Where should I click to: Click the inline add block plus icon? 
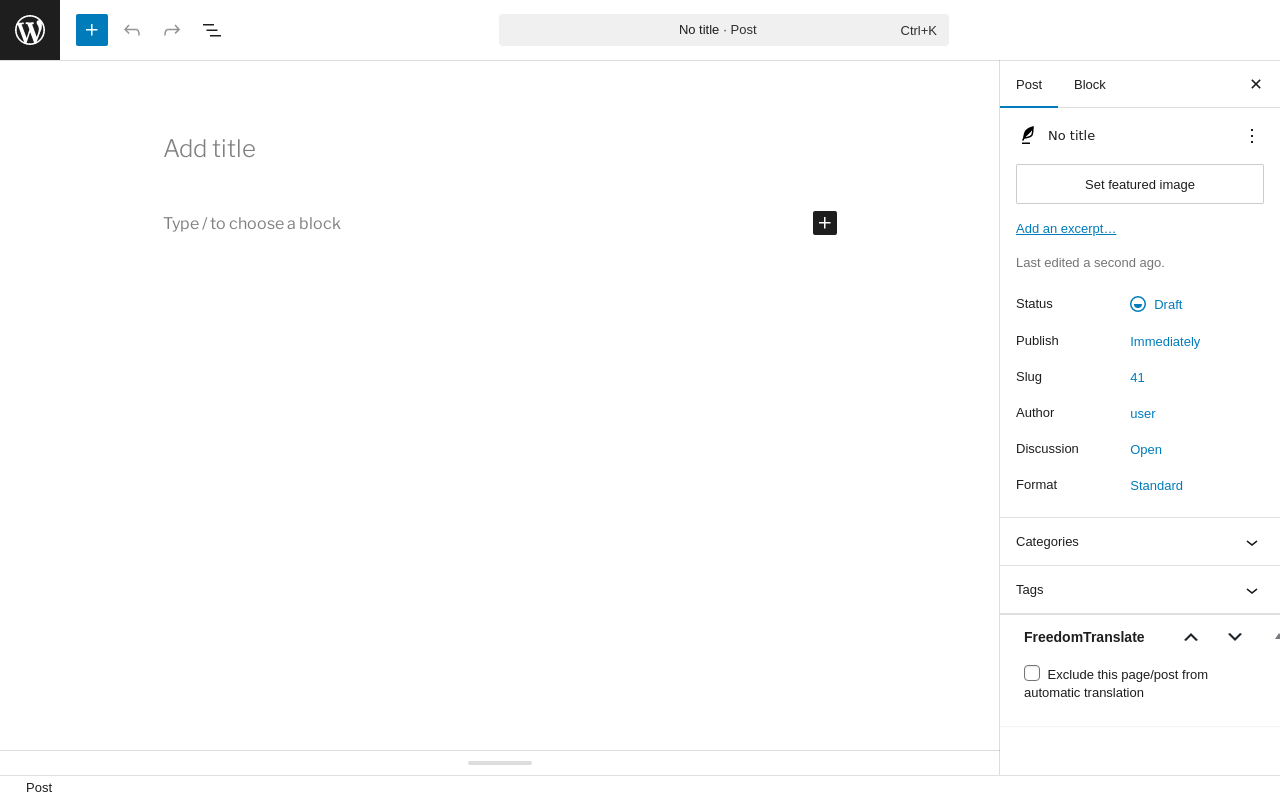(x=825, y=223)
